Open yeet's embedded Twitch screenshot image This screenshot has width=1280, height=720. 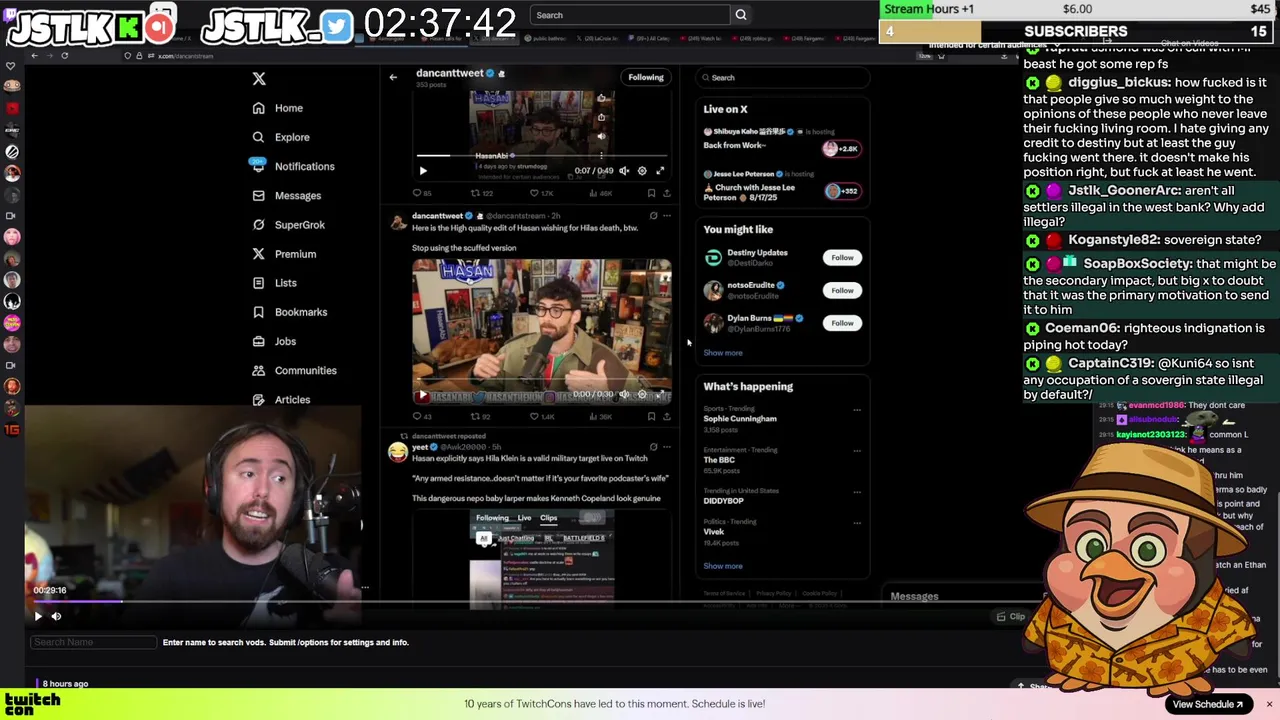pos(541,559)
